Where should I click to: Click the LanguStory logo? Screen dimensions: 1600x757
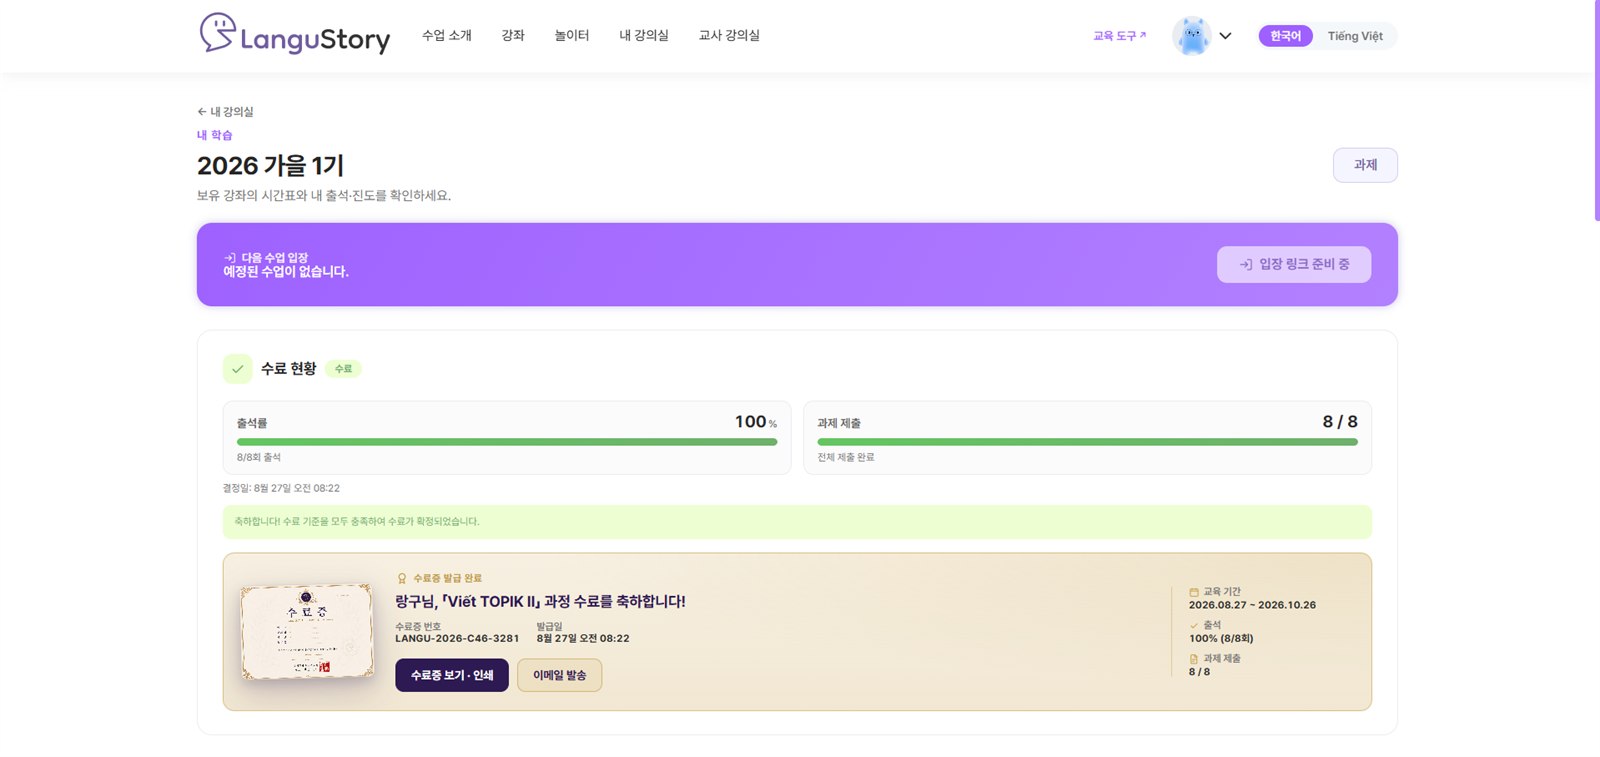(295, 34)
